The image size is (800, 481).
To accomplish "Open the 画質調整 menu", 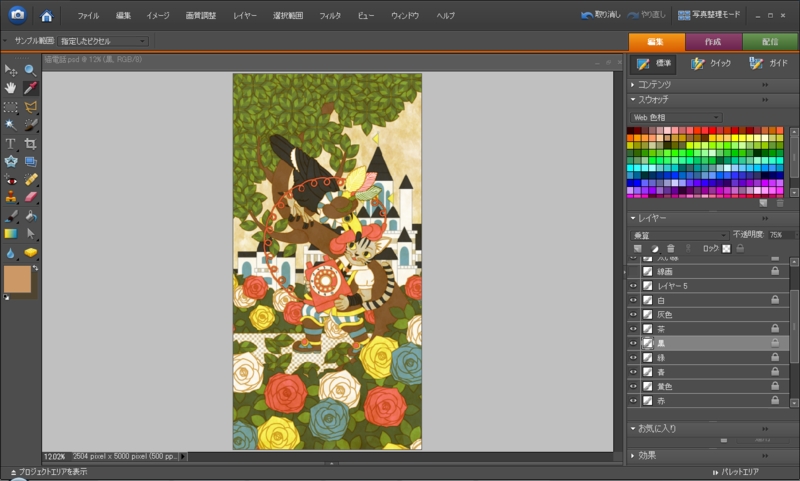I will coord(201,16).
